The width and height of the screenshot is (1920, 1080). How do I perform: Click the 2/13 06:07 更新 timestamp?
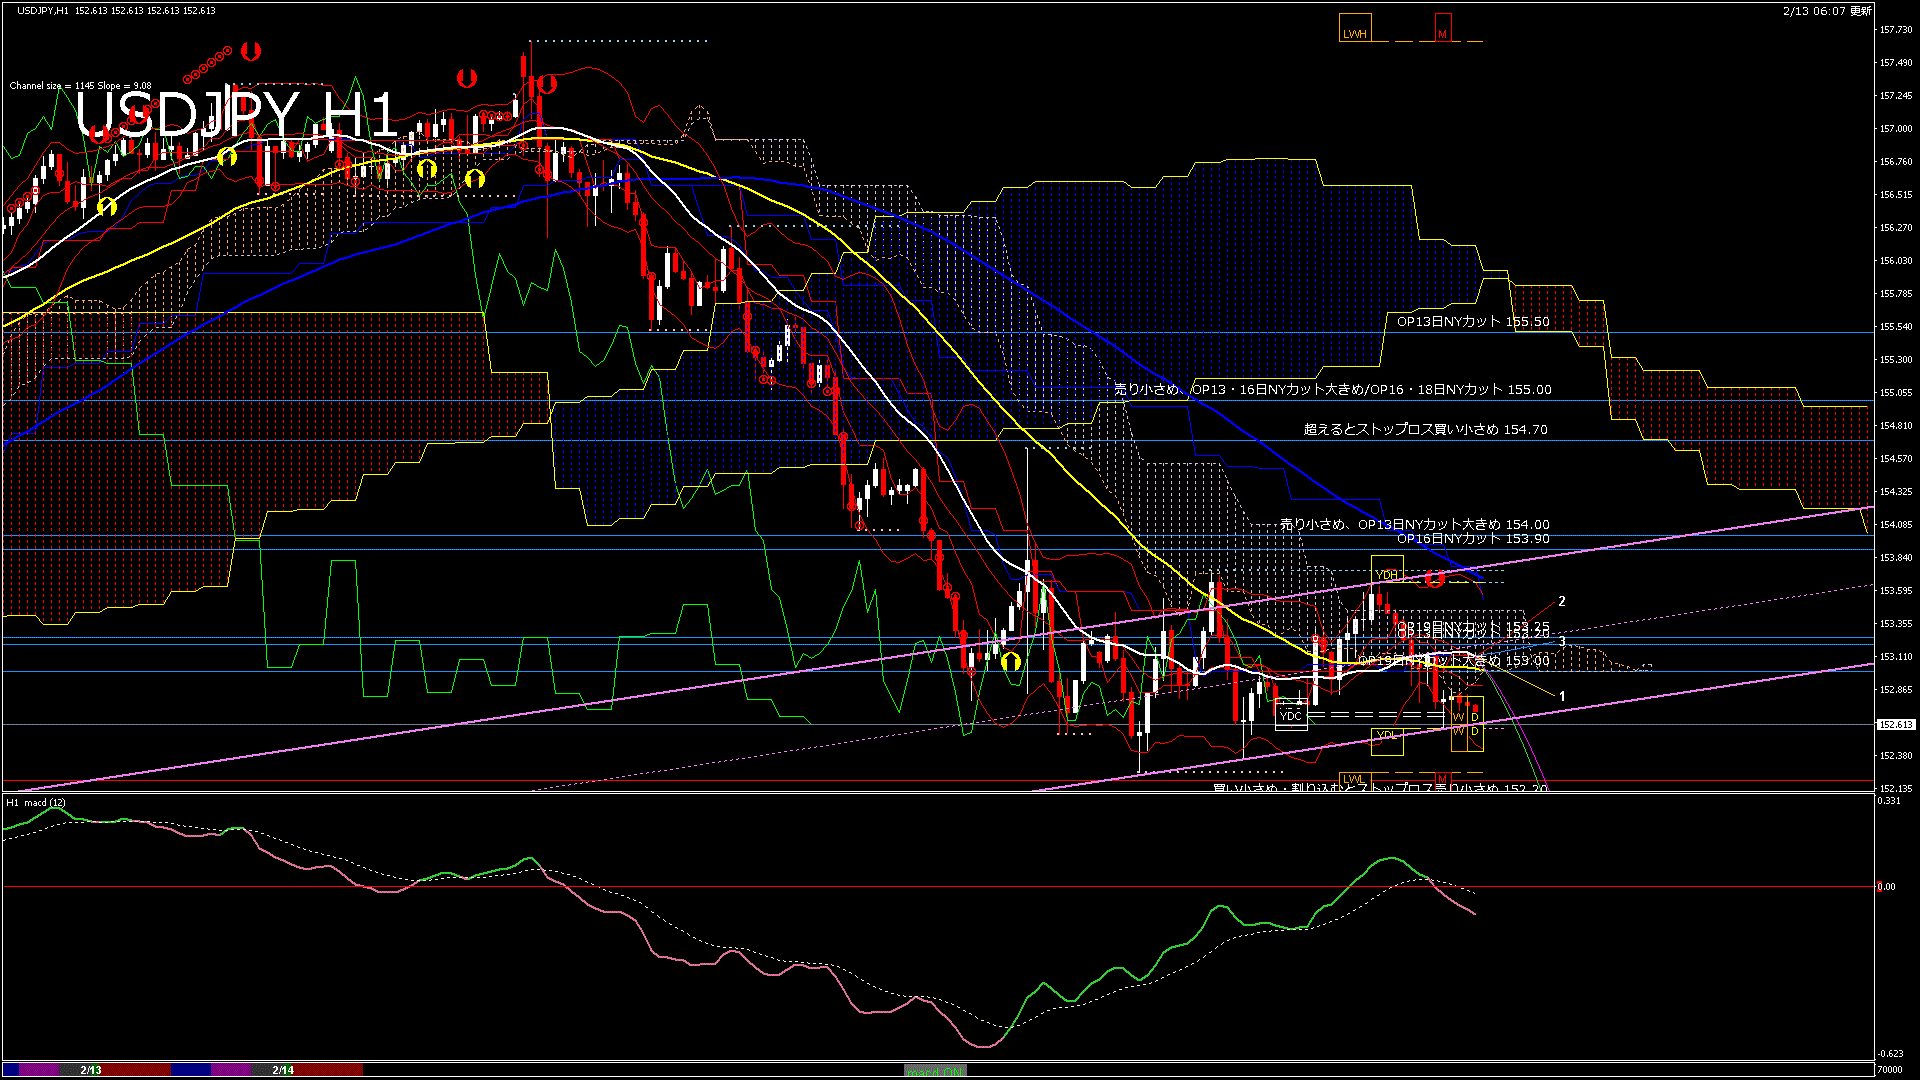click(x=1827, y=11)
